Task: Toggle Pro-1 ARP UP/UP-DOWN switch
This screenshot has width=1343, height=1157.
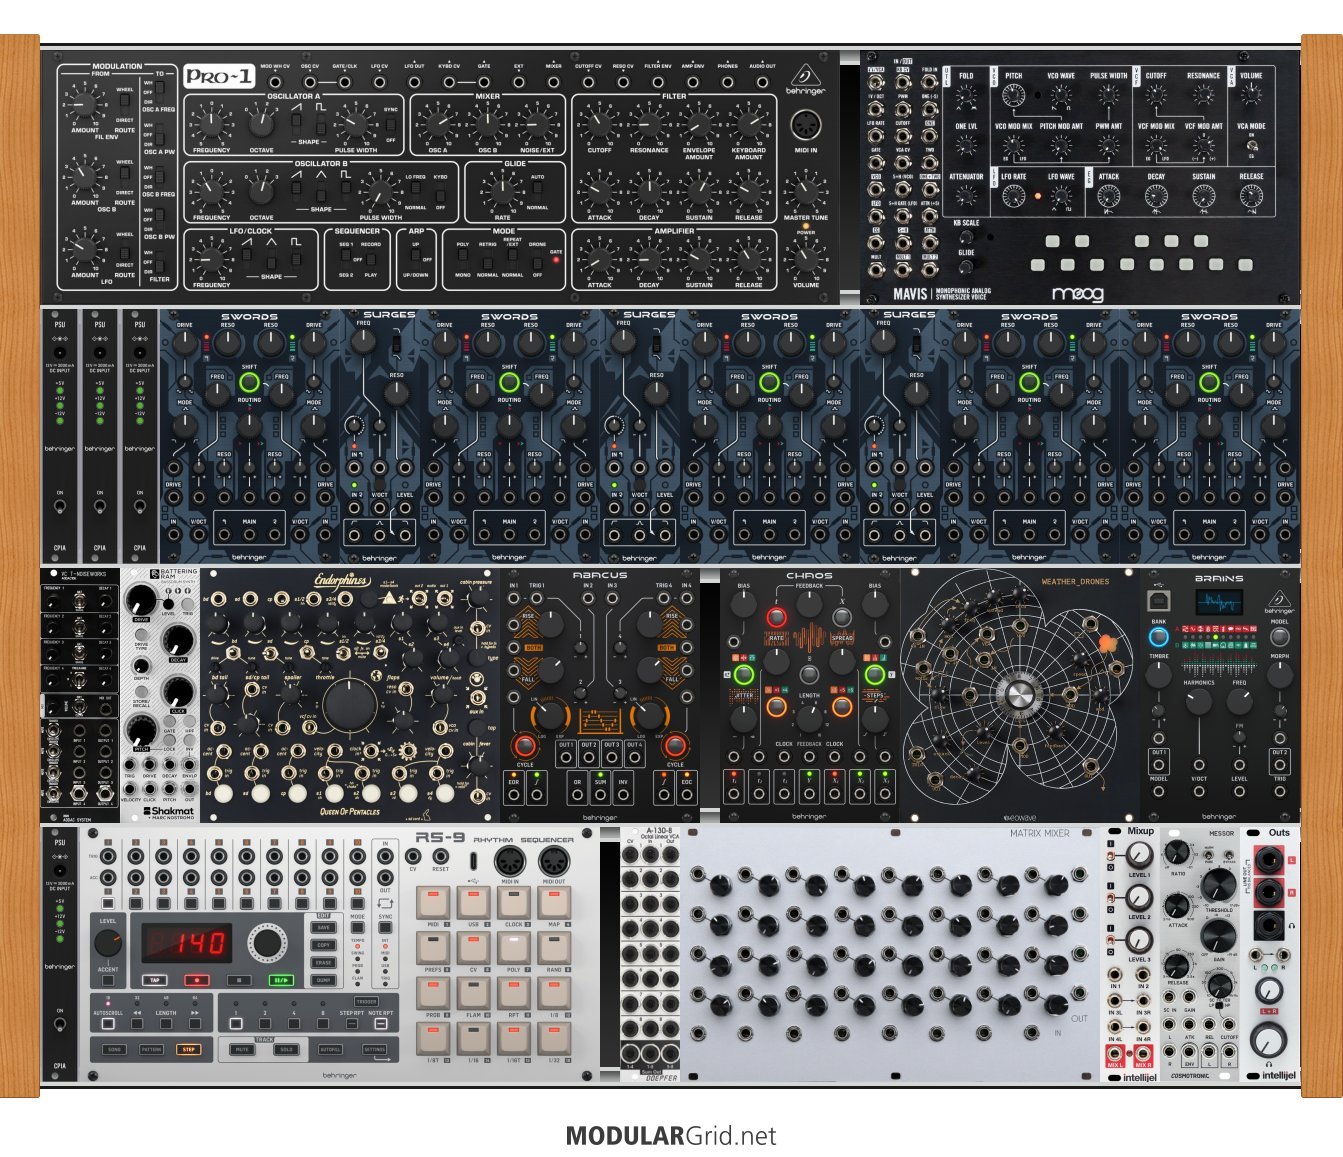Action: coord(416,259)
